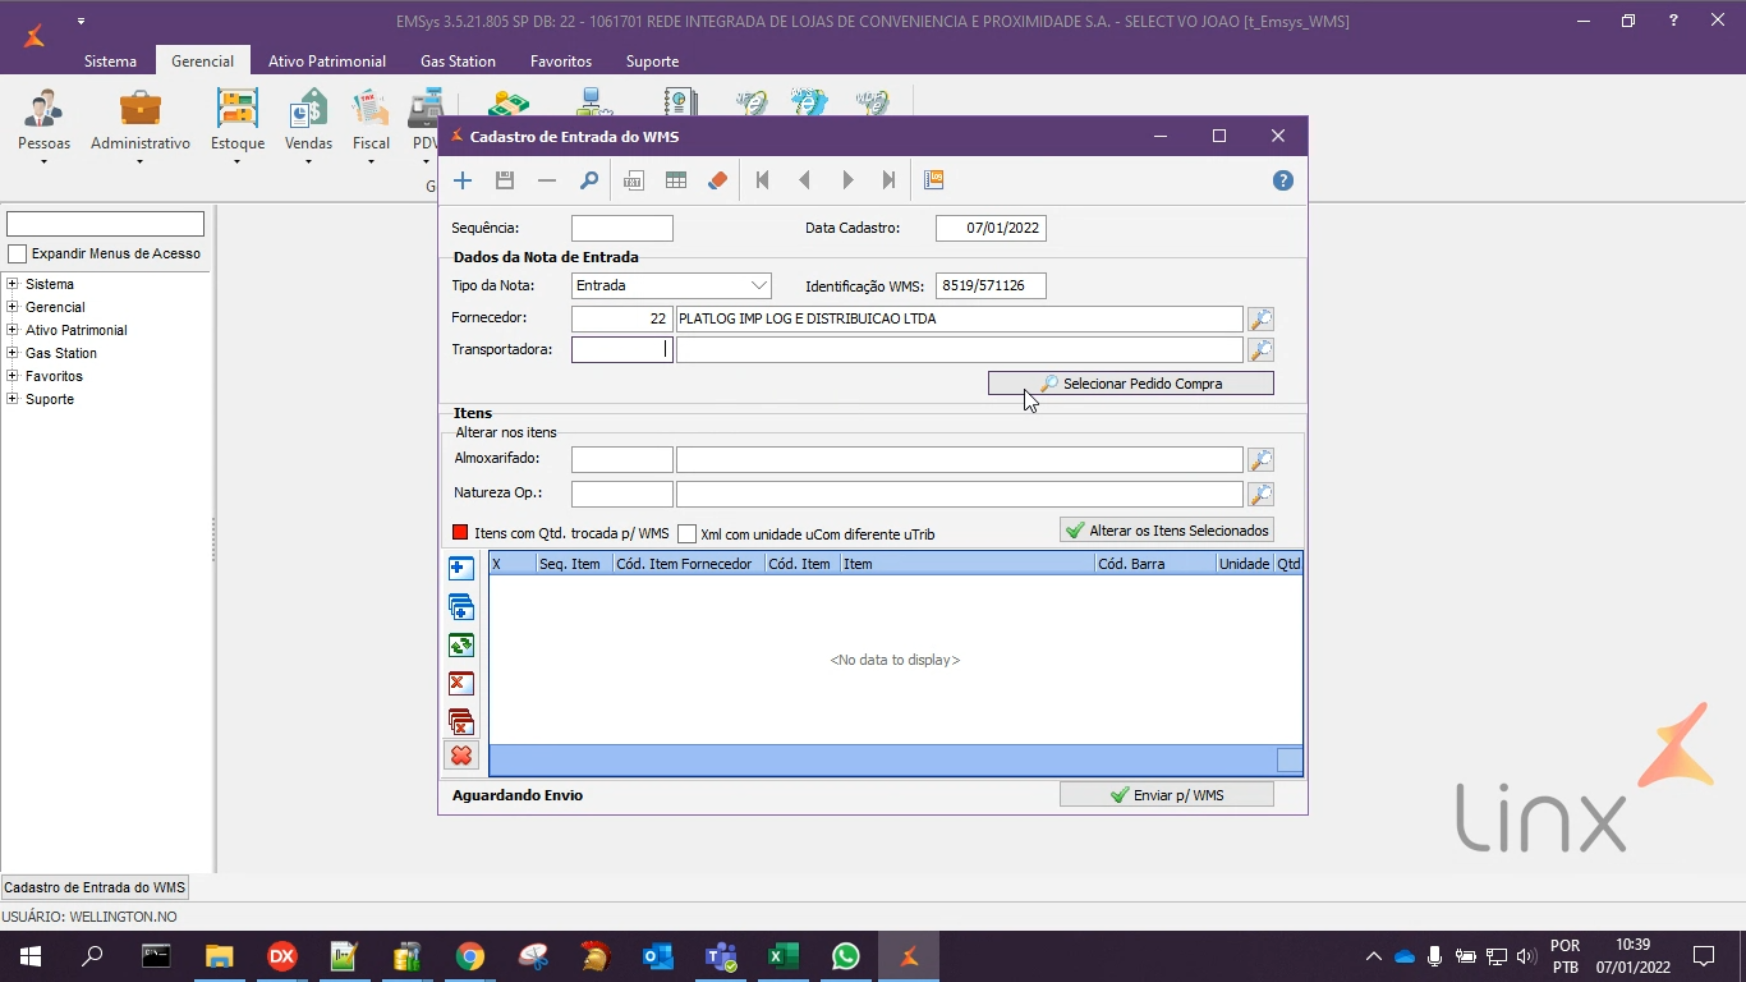The image size is (1746, 982).
Task: Enable Expandir Menus de Acesso checkbox
Action: [17, 254]
